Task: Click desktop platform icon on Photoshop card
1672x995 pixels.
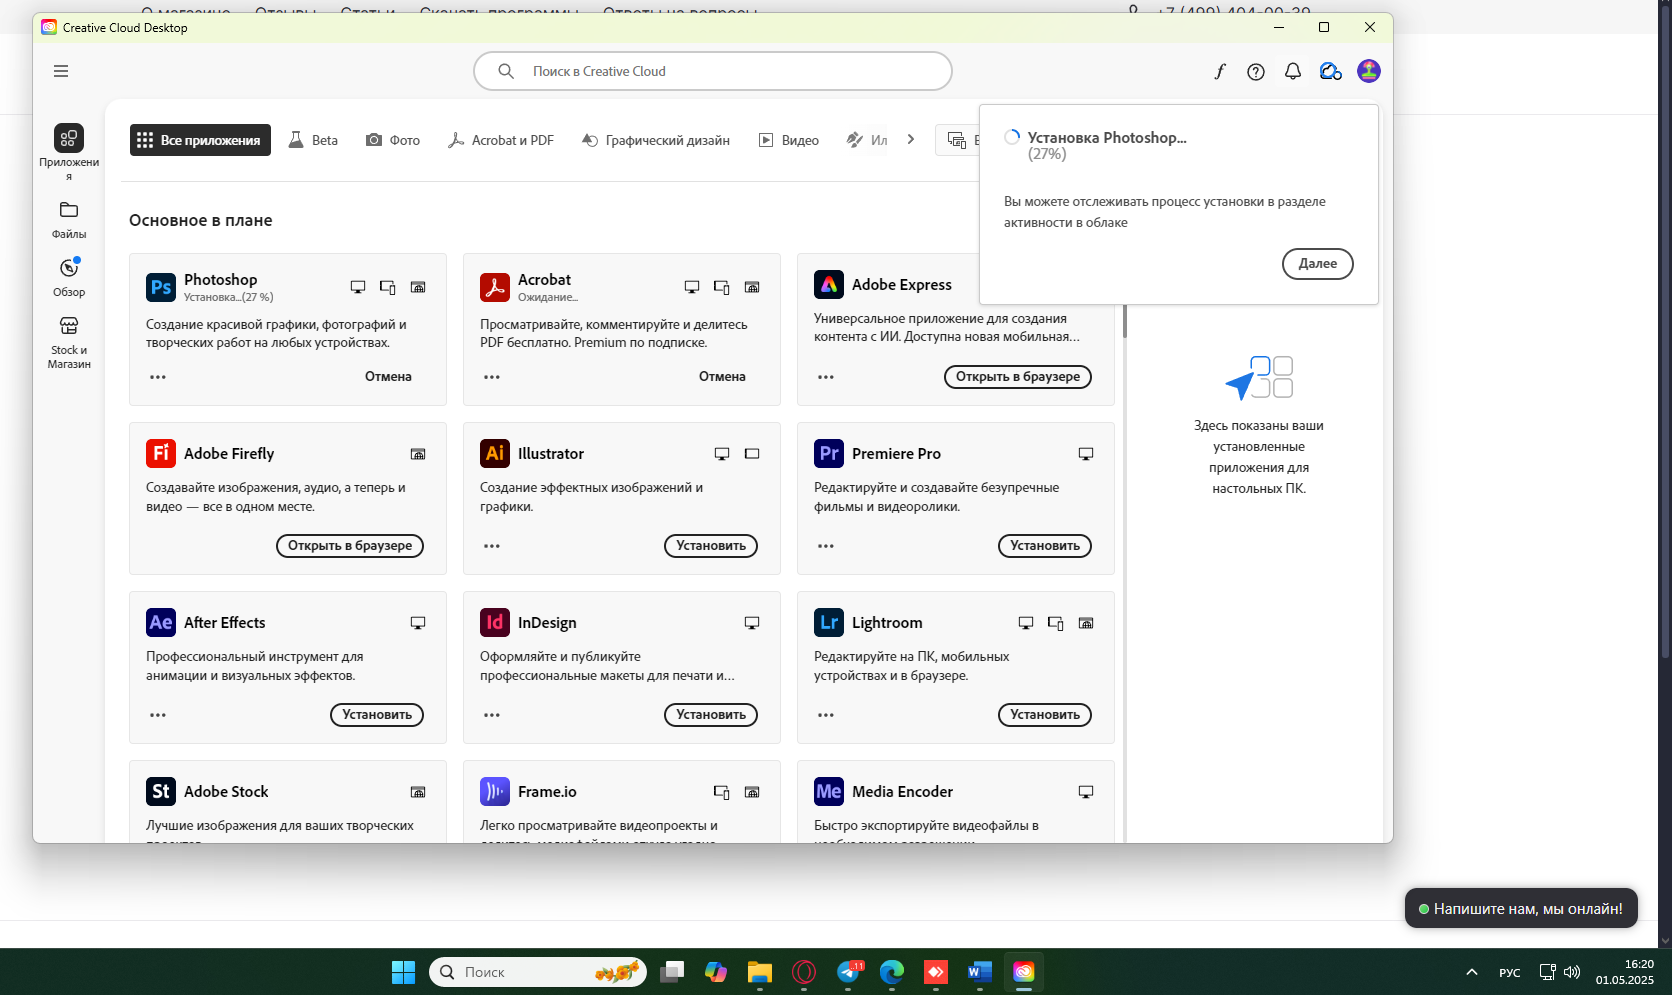Action: coord(358,287)
